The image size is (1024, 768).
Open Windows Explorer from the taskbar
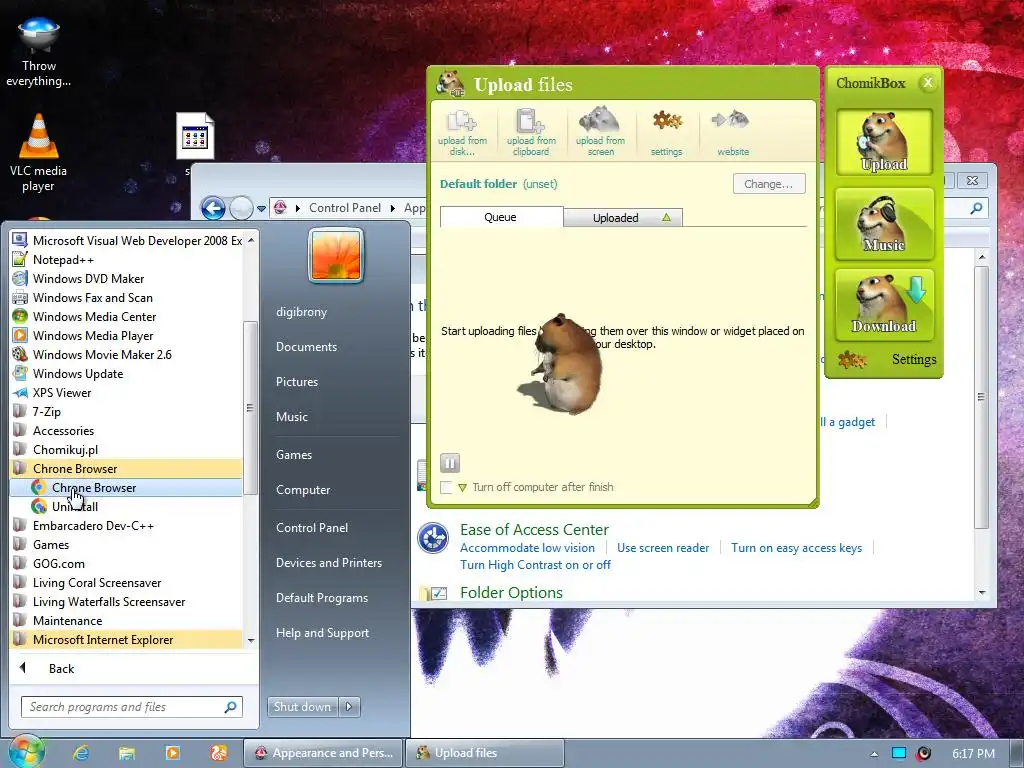click(x=127, y=753)
